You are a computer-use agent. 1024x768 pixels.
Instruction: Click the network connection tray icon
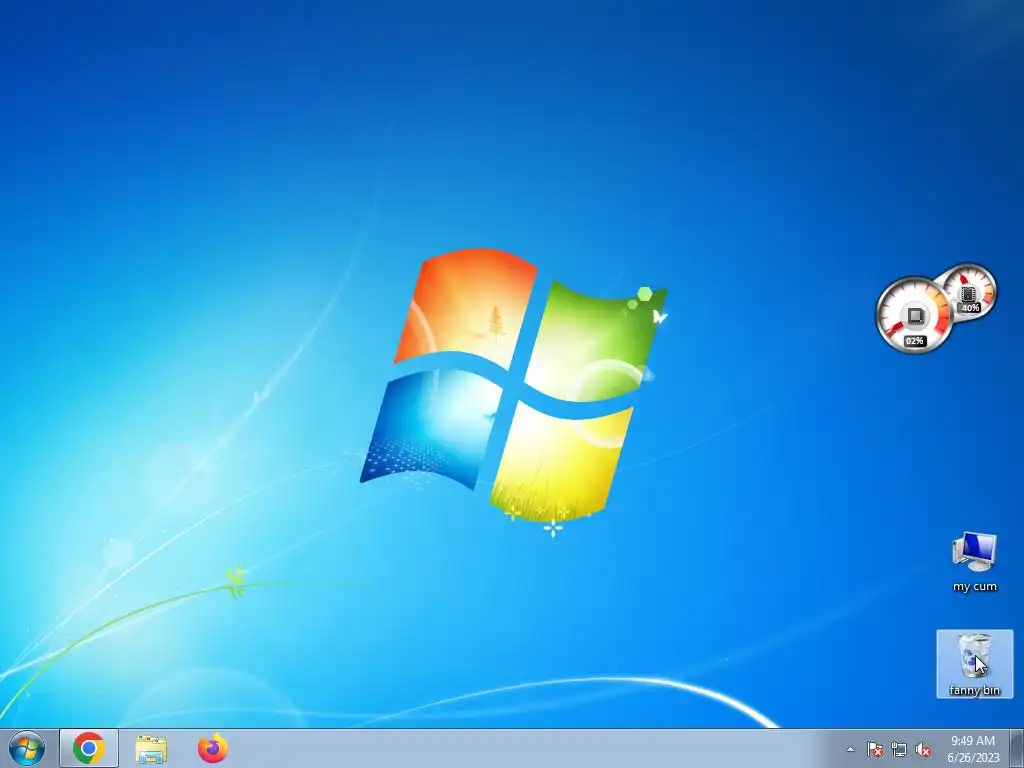coord(899,749)
